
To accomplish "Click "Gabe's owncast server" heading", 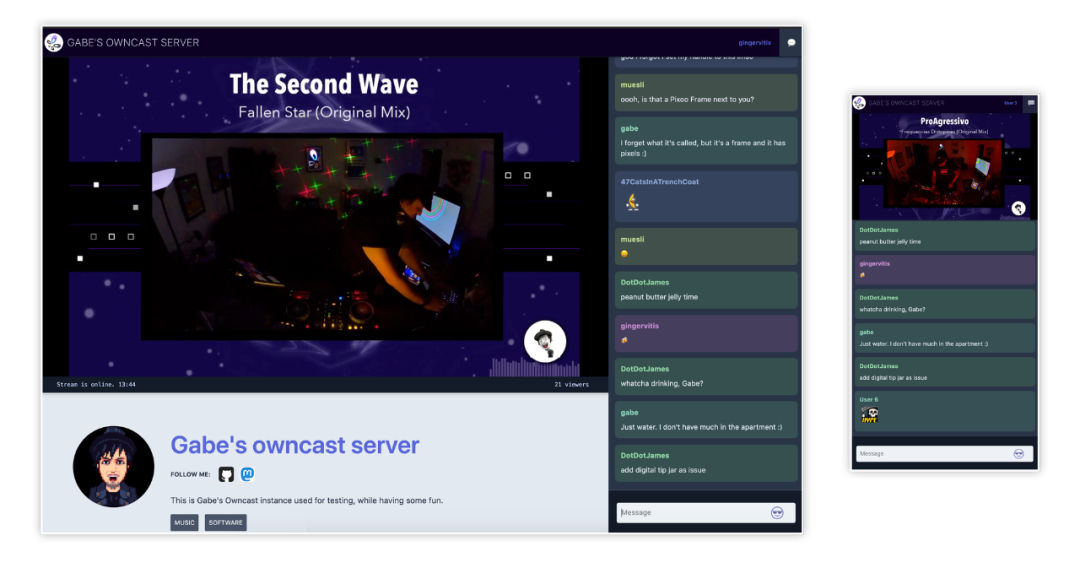I will 295,445.
